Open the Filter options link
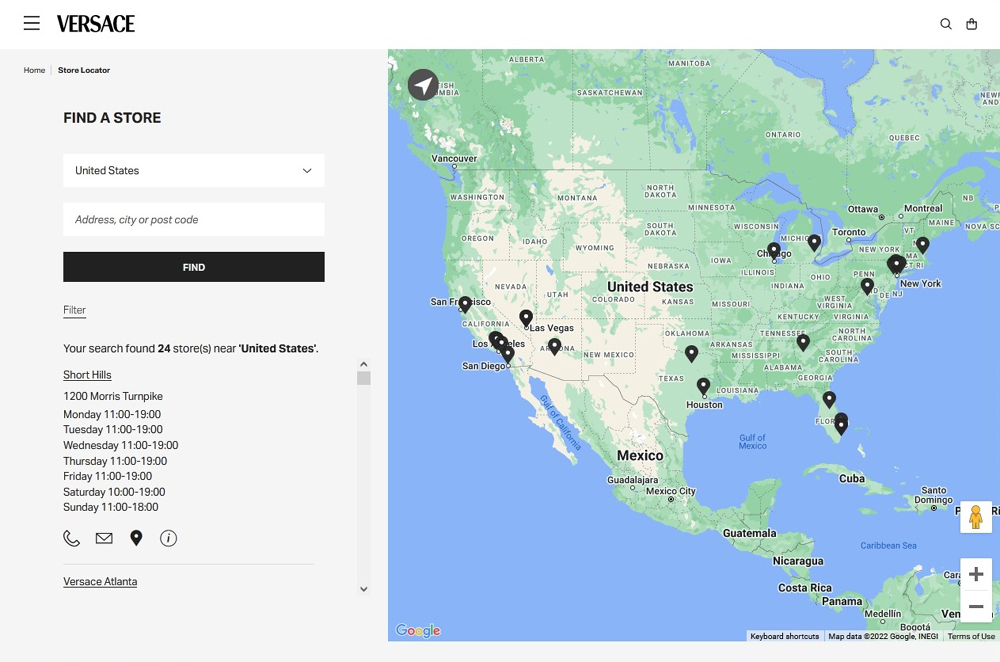 [75, 310]
